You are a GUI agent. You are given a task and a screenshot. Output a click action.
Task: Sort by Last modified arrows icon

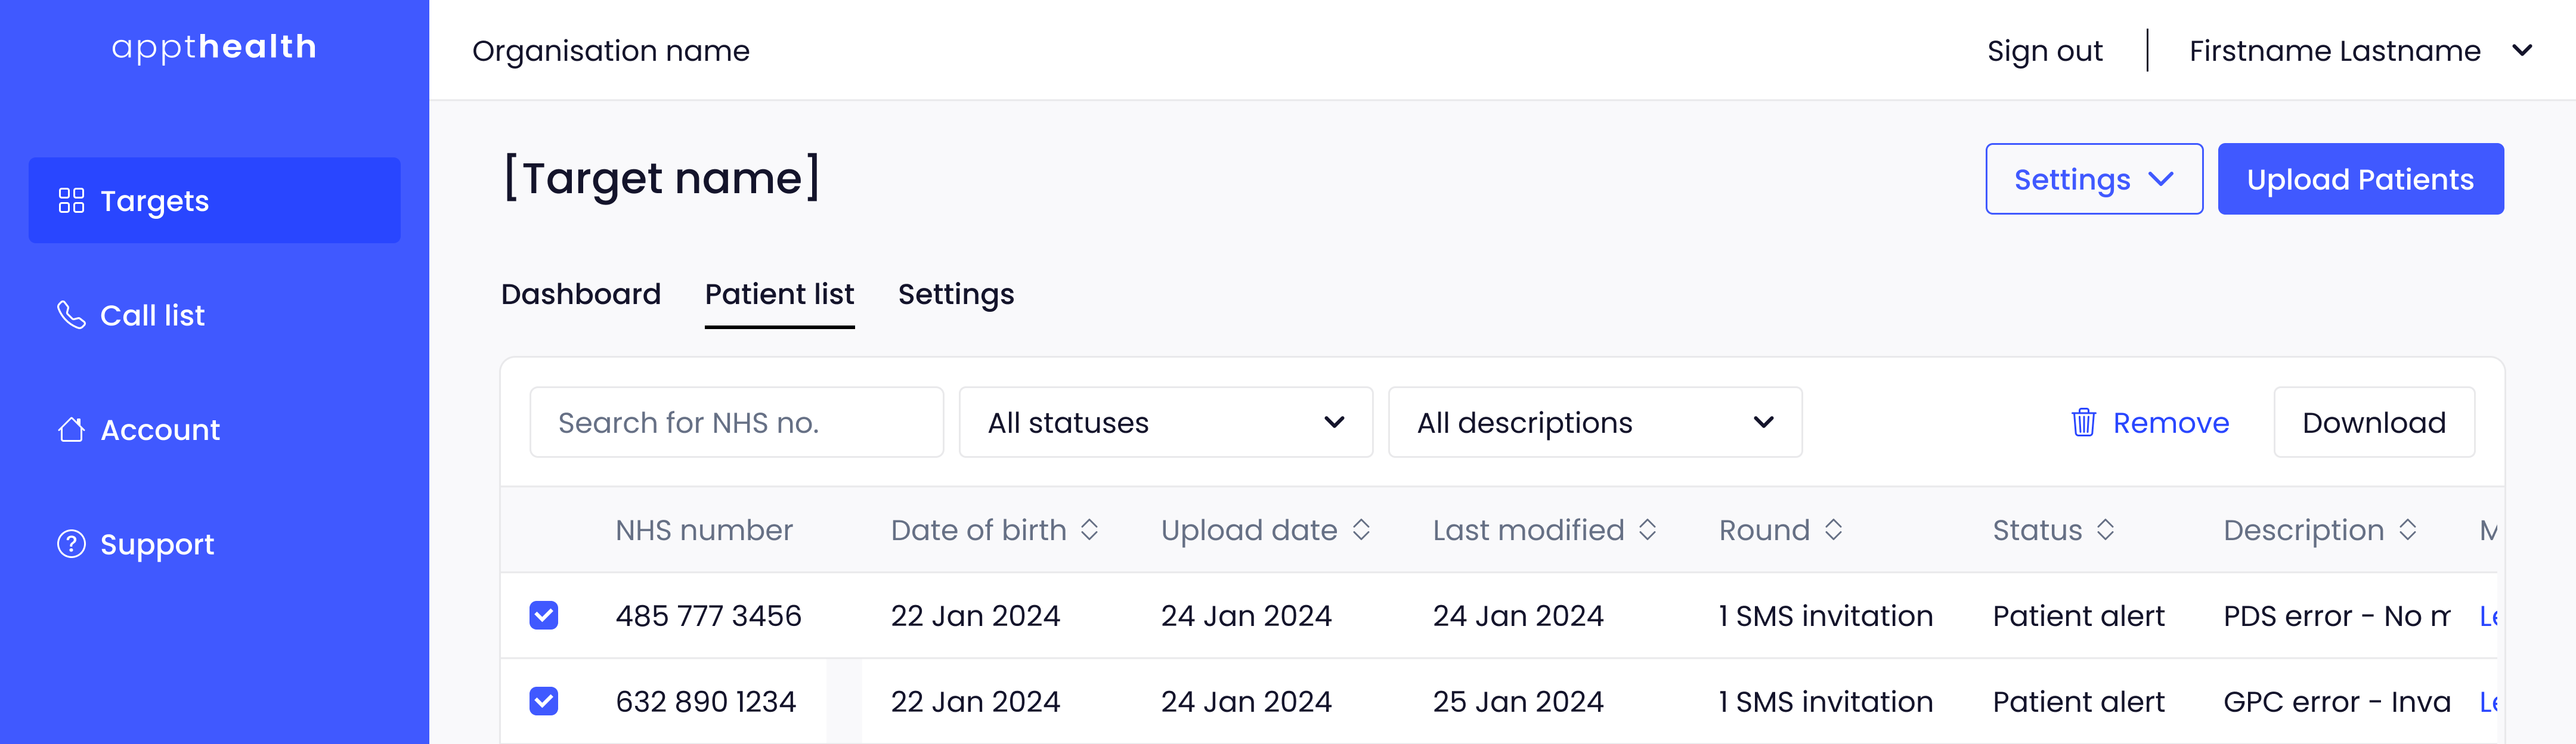(1648, 530)
